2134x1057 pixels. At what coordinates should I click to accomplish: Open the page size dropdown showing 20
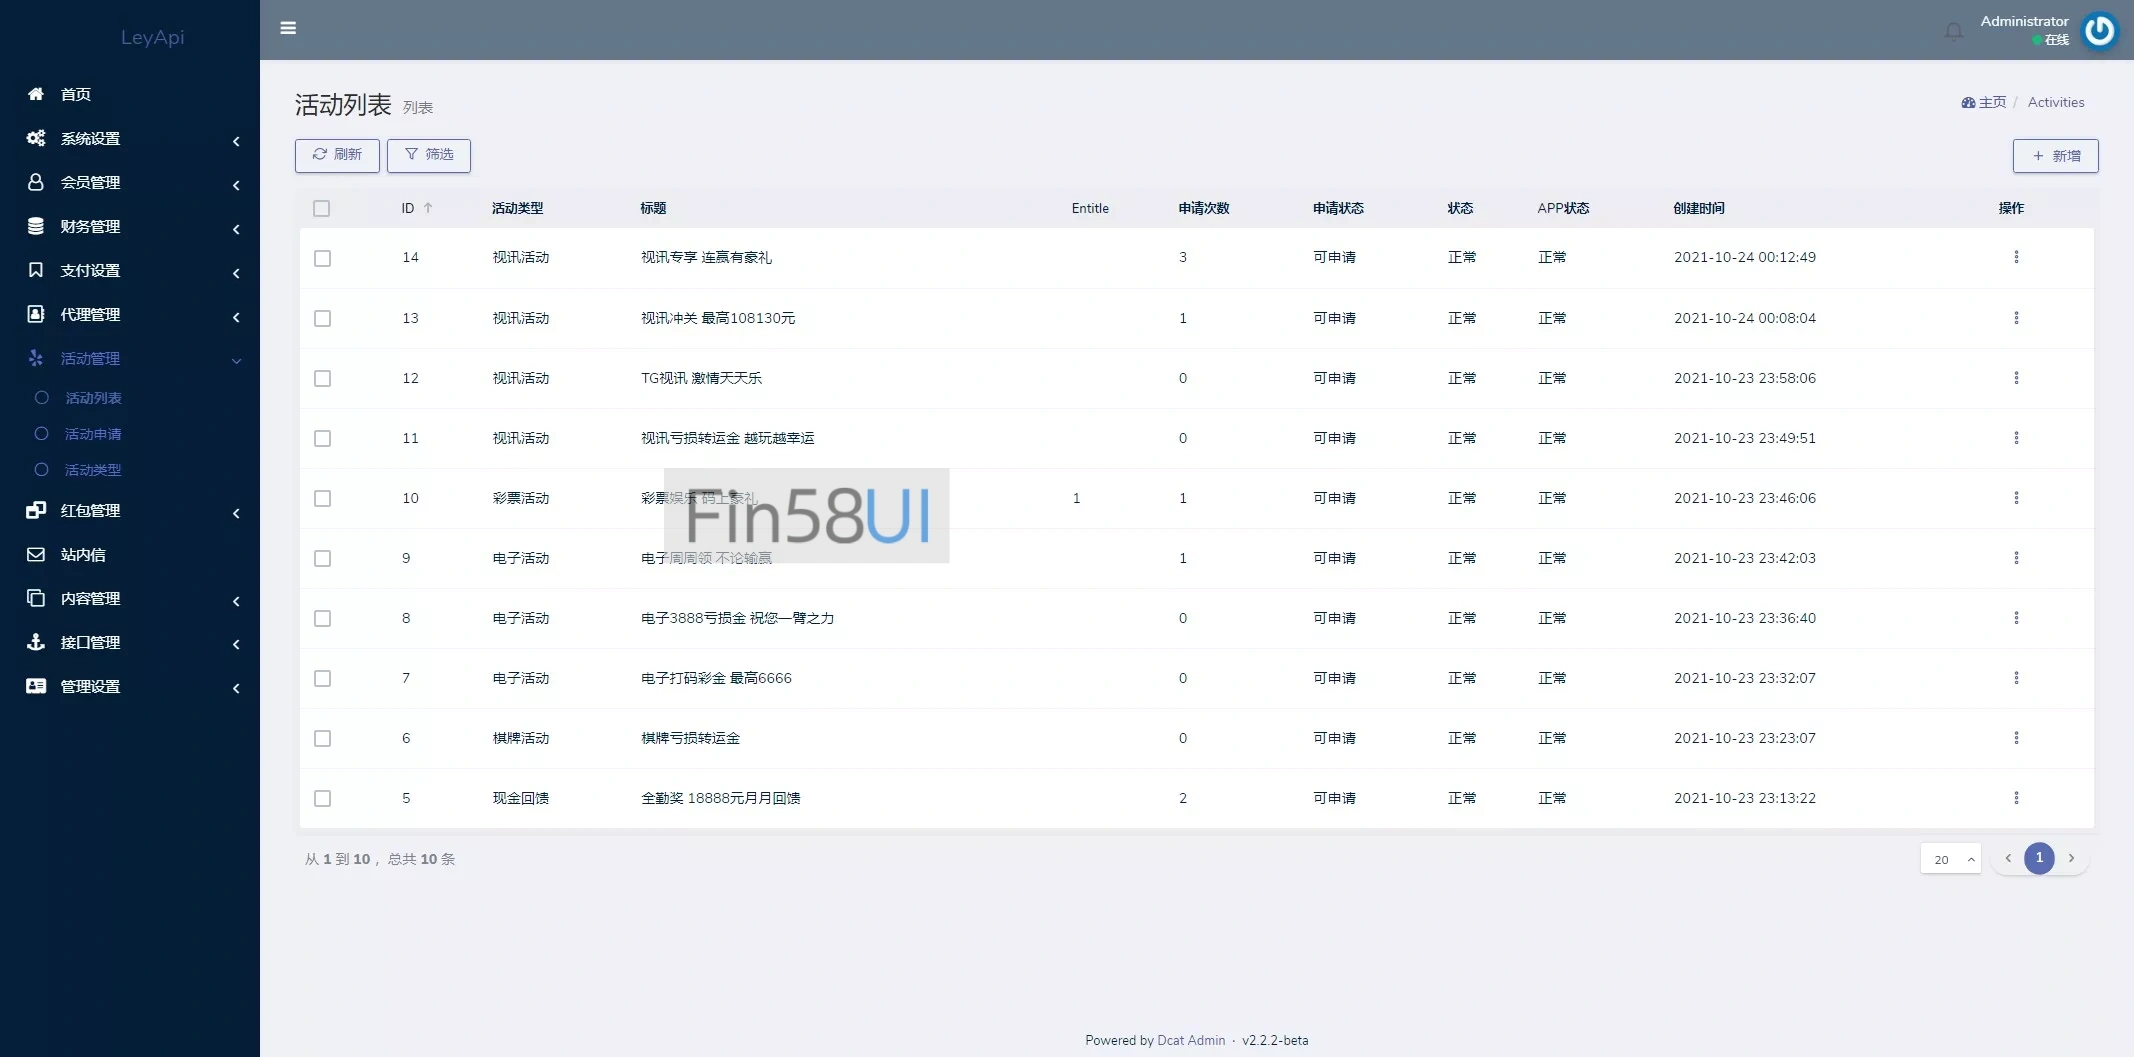point(1949,858)
